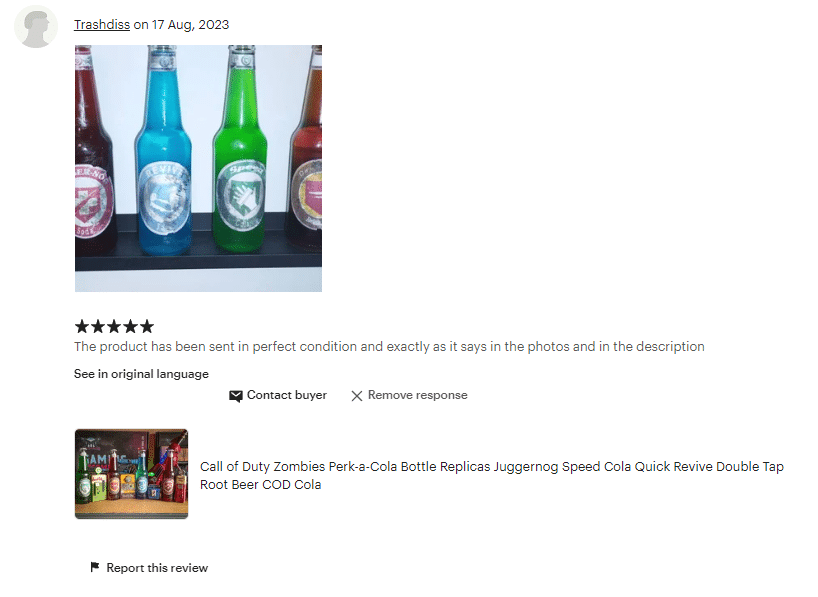Click the green Speed Cola bottle in photo
This screenshot has width=818, height=597.
click(240, 149)
